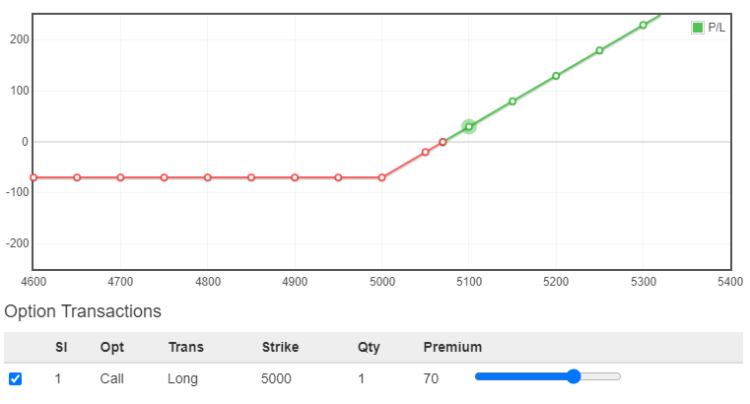Click the highlighted data point at 5100
The image size is (750, 404).
pyautogui.click(x=469, y=126)
